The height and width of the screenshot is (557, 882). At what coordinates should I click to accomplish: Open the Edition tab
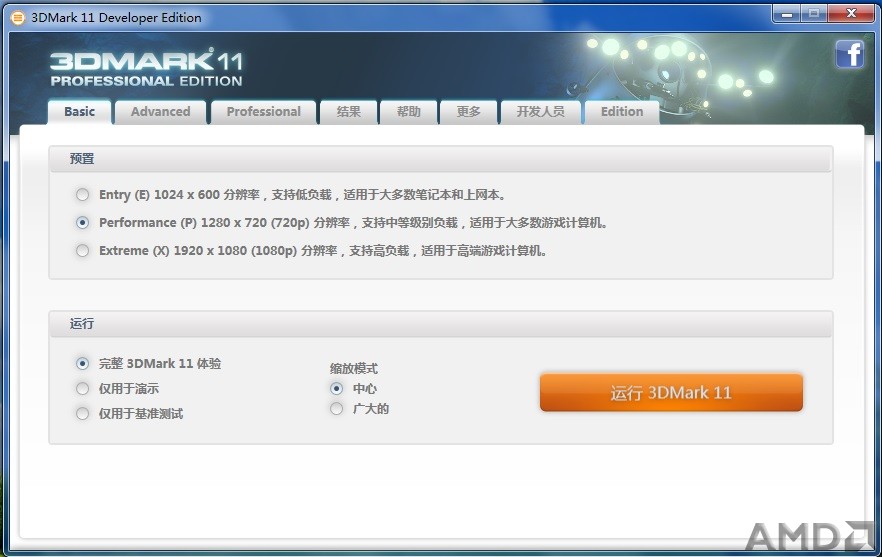(622, 112)
